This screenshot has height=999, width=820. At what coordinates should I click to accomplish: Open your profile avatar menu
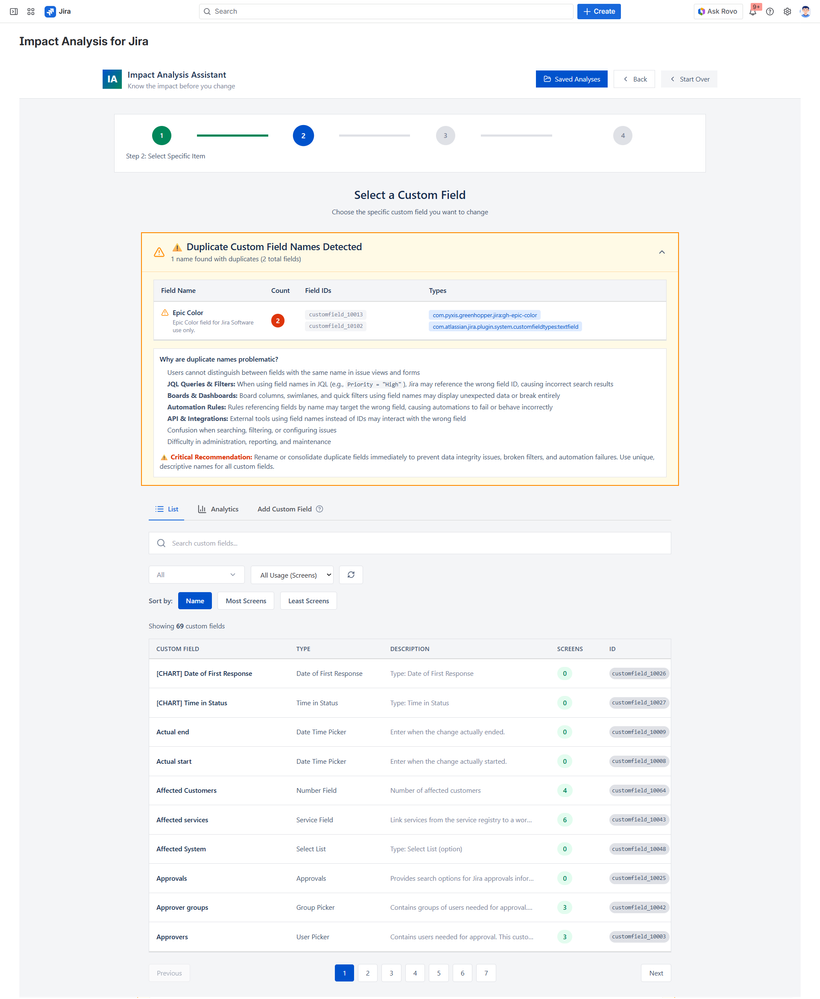pyautogui.click(x=806, y=11)
